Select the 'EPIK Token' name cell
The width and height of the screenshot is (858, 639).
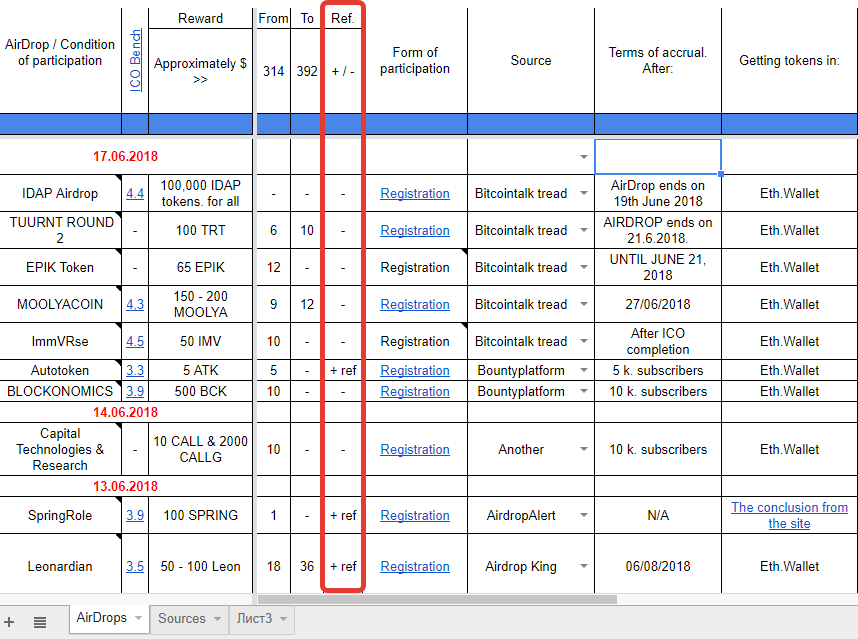60,267
